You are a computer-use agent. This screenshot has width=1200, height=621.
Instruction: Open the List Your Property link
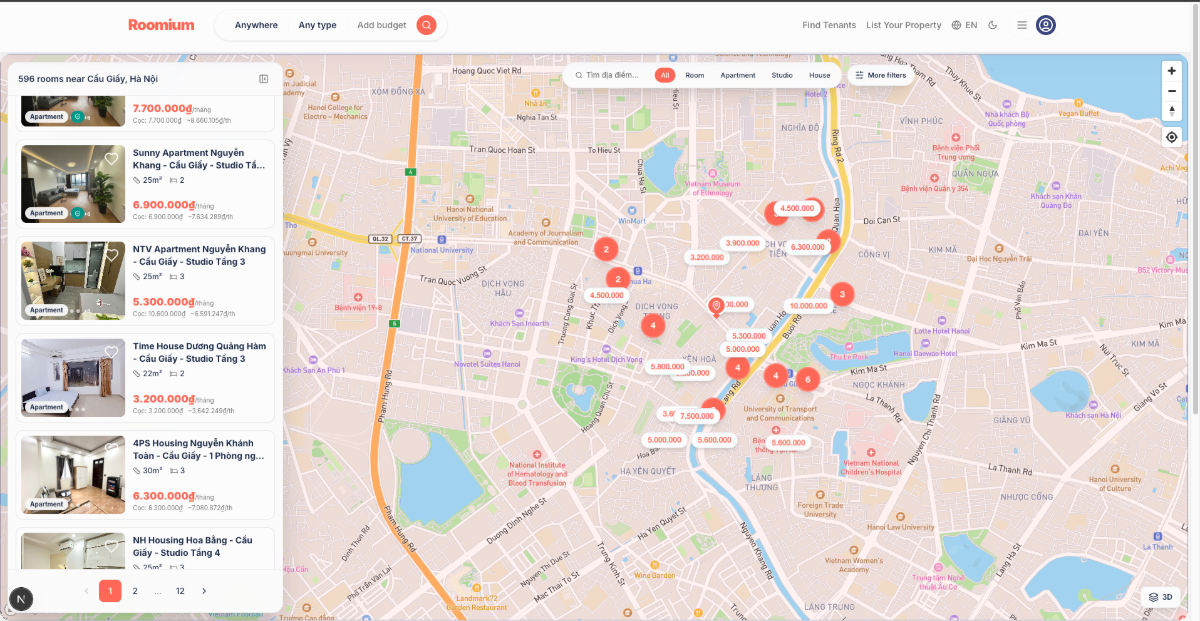(x=904, y=25)
